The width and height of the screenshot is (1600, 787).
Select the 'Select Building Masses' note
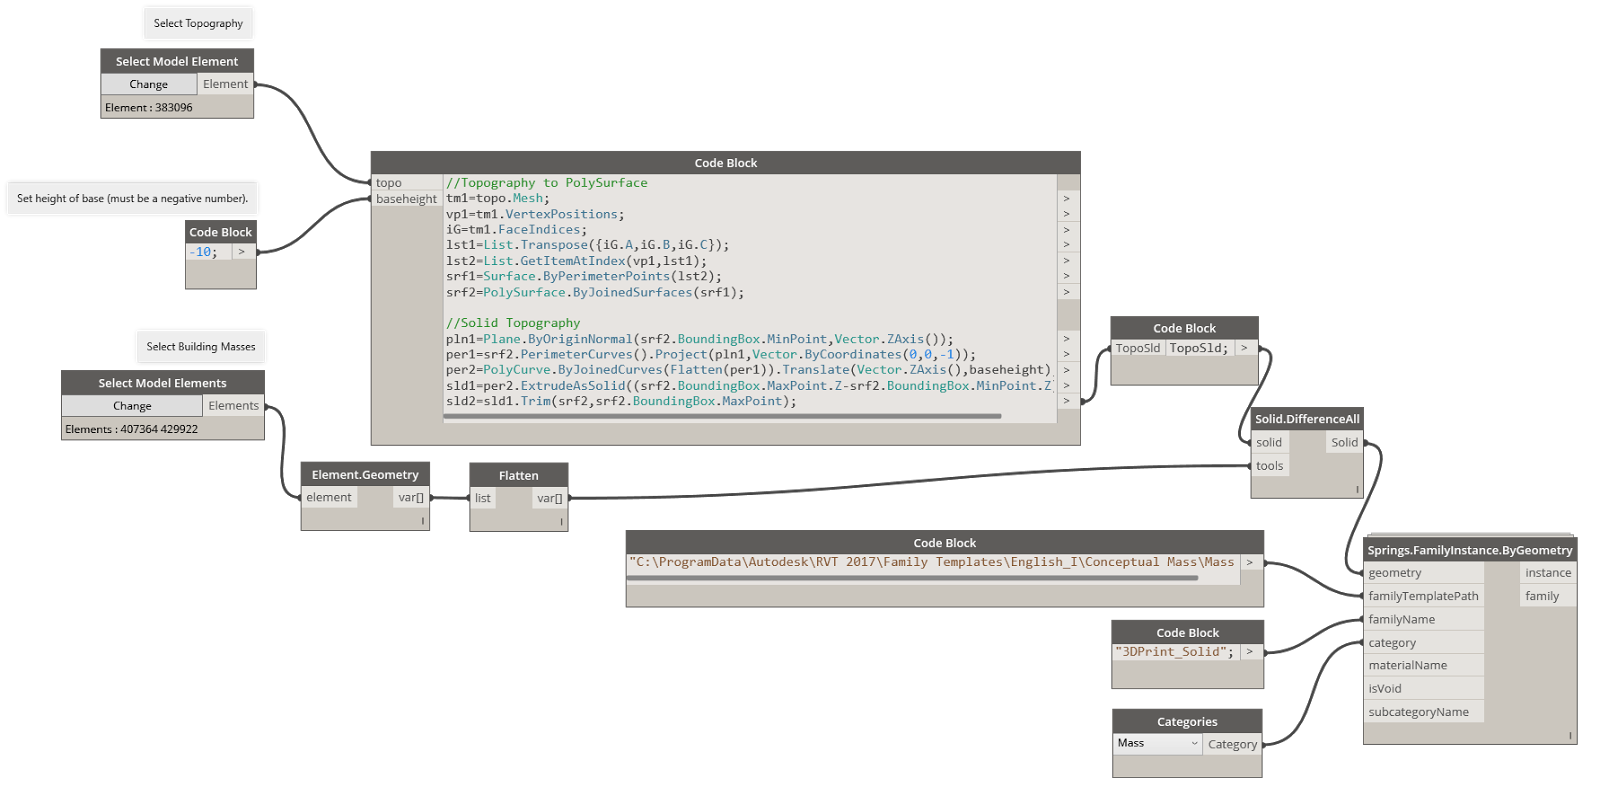(201, 347)
